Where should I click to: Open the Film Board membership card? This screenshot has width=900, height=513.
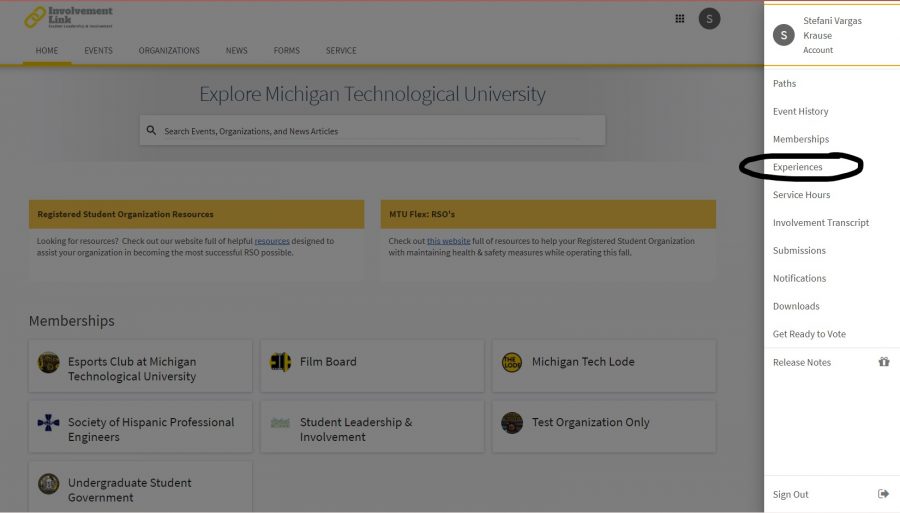coord(372,366)
